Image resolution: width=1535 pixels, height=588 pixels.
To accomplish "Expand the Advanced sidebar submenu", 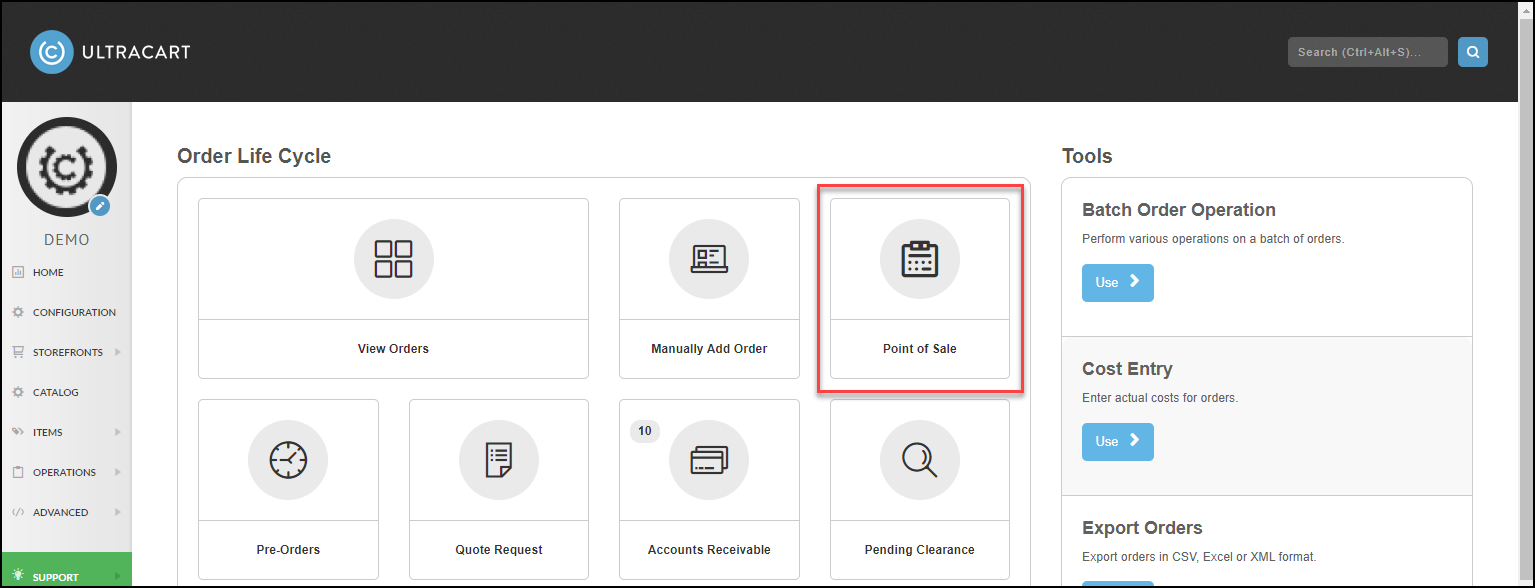I will point(117,512).
